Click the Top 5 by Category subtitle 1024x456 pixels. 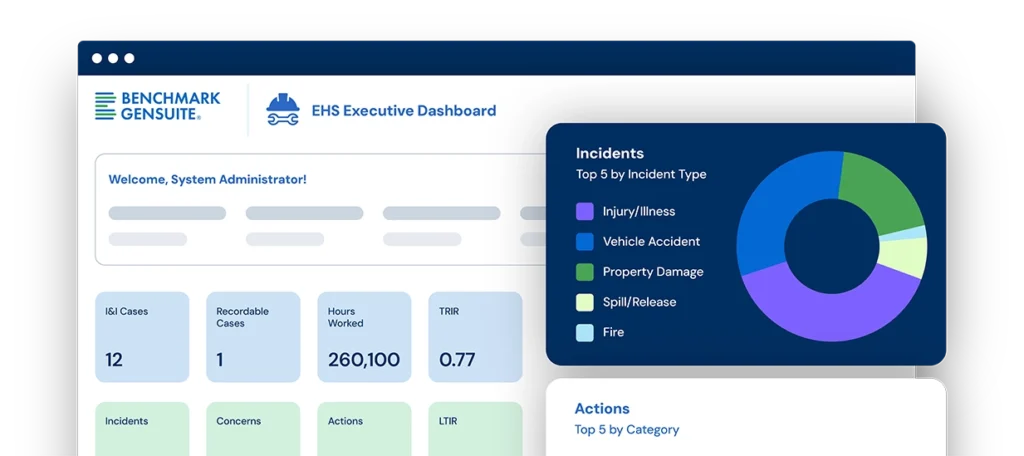(627, 430)
